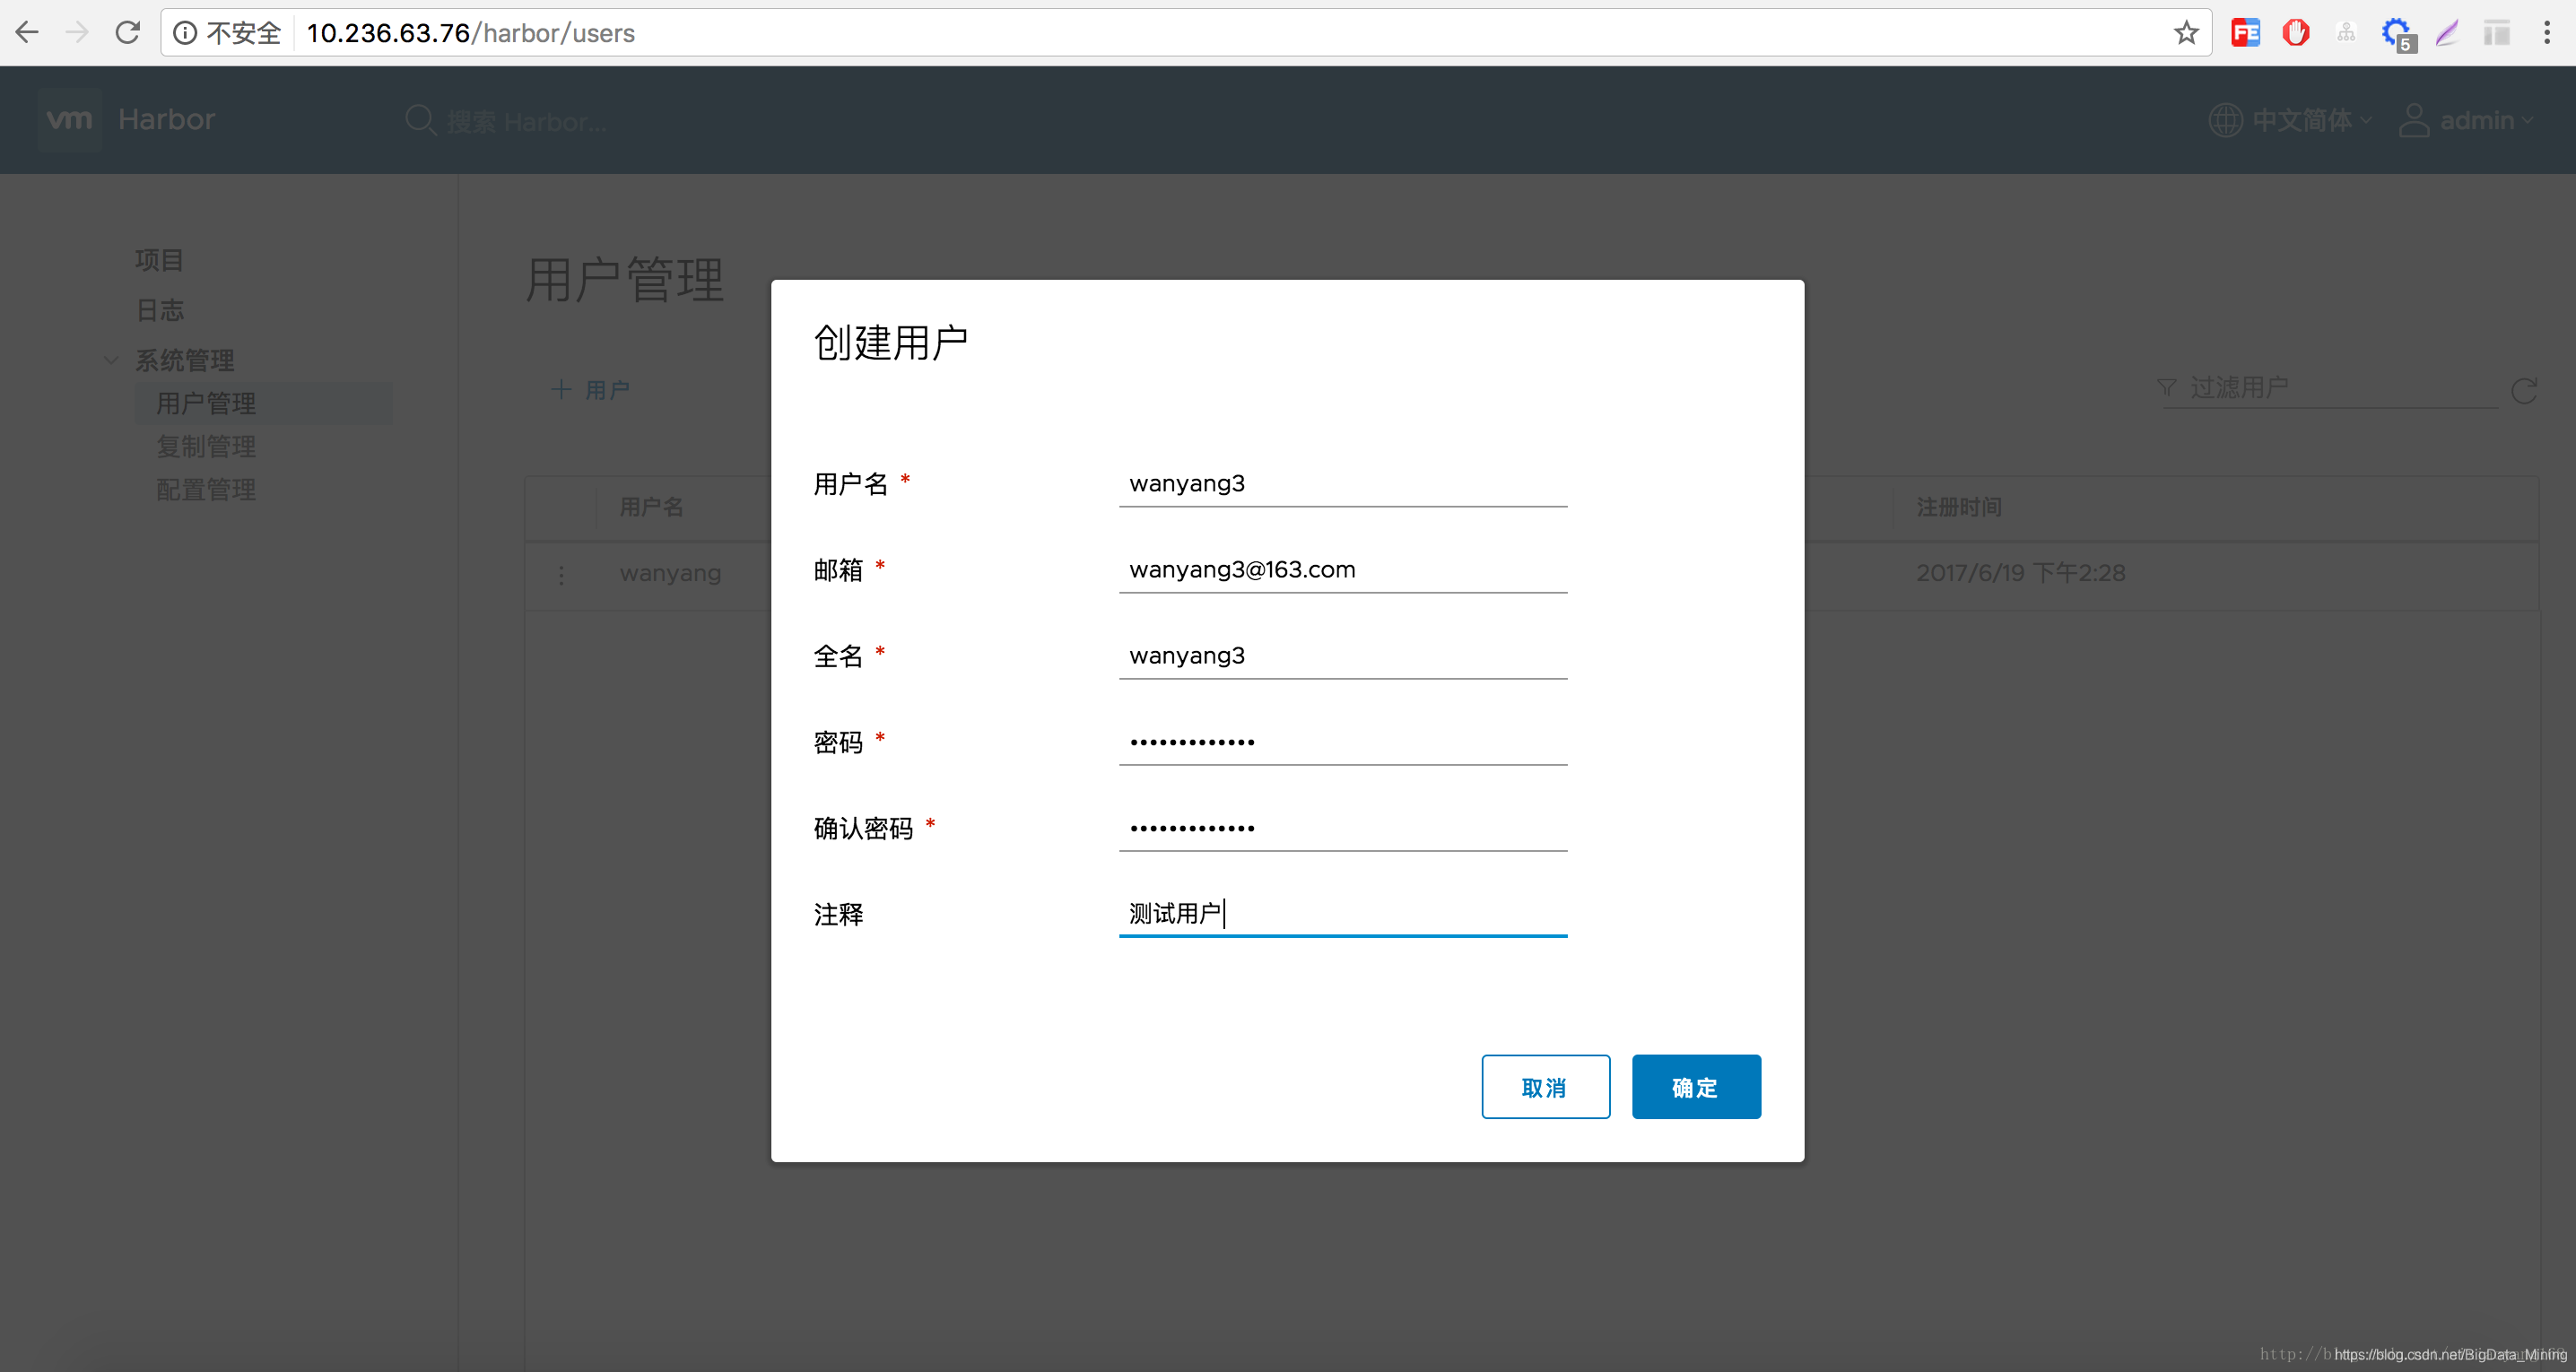Open the red shield extension icon
Viewport: 2576px width, 1372px height.
[2296, 33]
